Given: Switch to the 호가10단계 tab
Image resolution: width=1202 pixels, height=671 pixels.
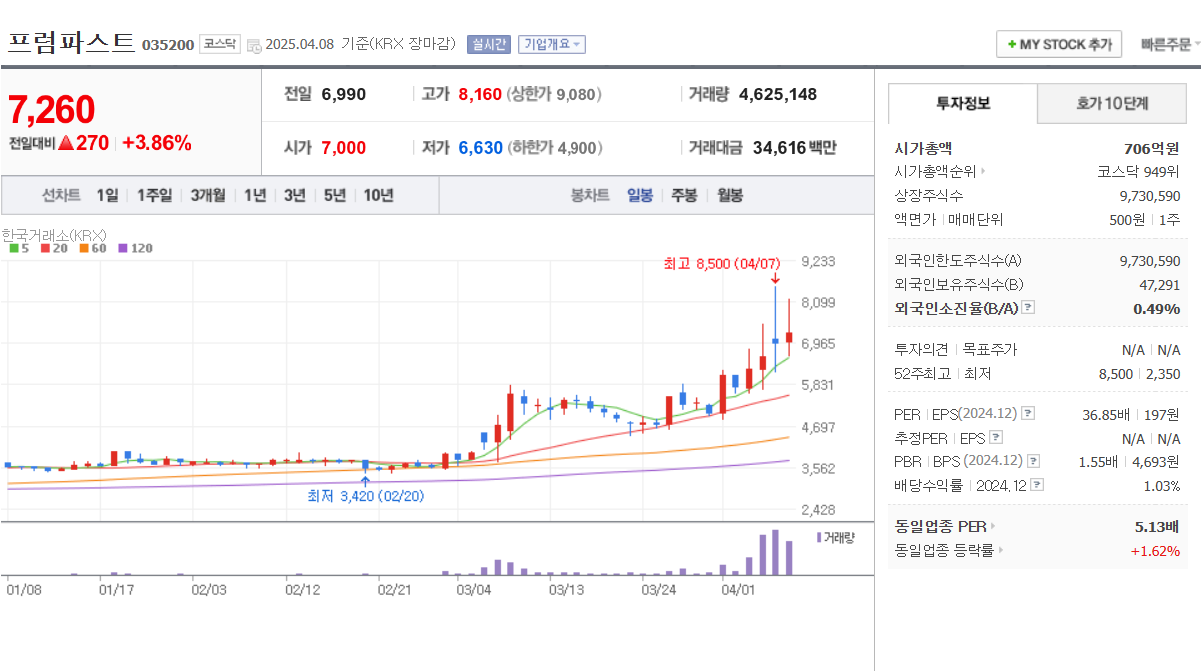Looking at the screenshot, I should (1112, 104).
